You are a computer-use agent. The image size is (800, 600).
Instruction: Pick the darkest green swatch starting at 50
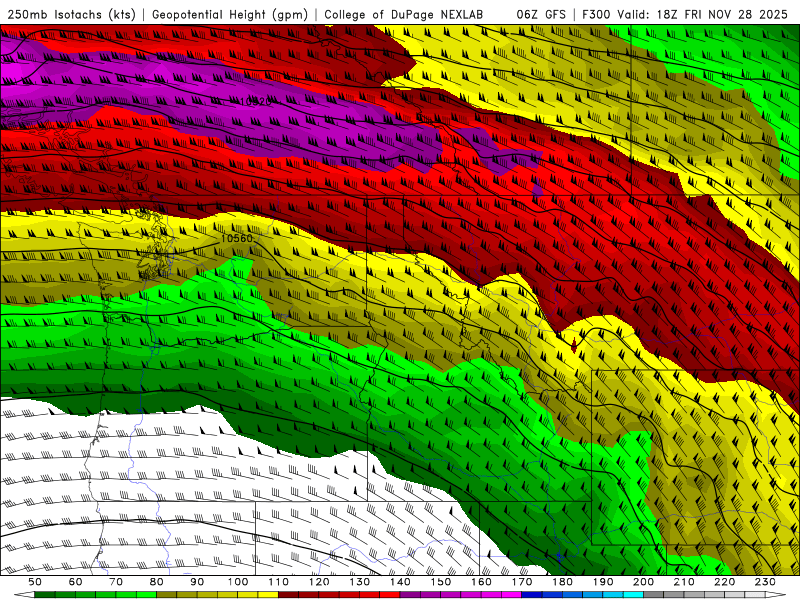coord(45,594)
